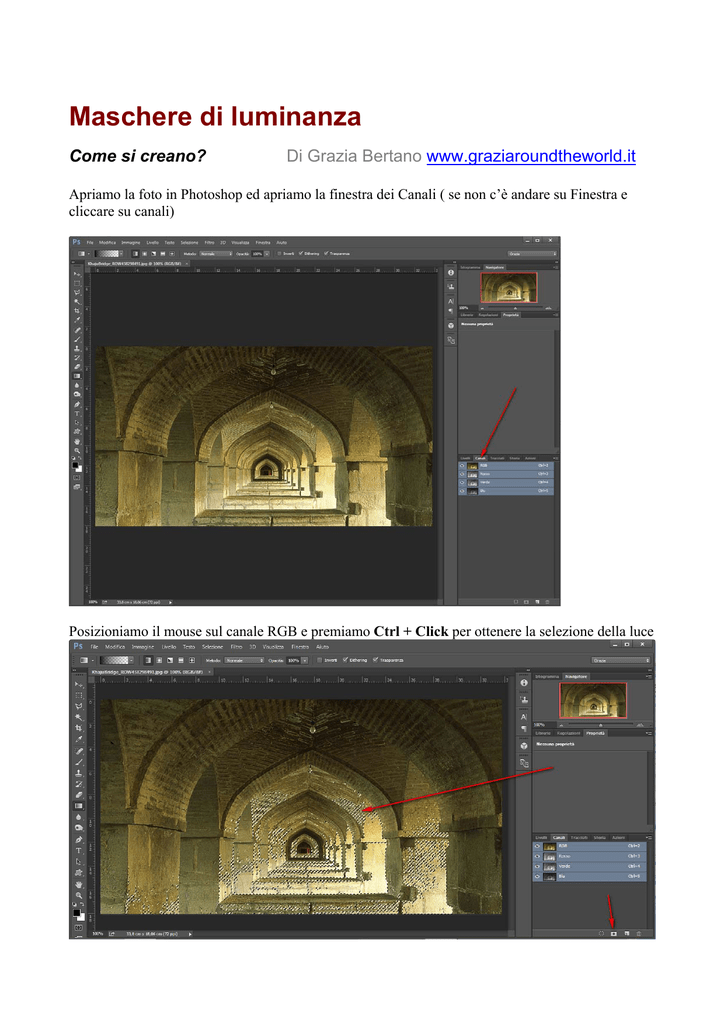Open the Opacità value dropdown in lower screenshot
The width and height of the screenshot is (724, 1024).
click(304, 660)
